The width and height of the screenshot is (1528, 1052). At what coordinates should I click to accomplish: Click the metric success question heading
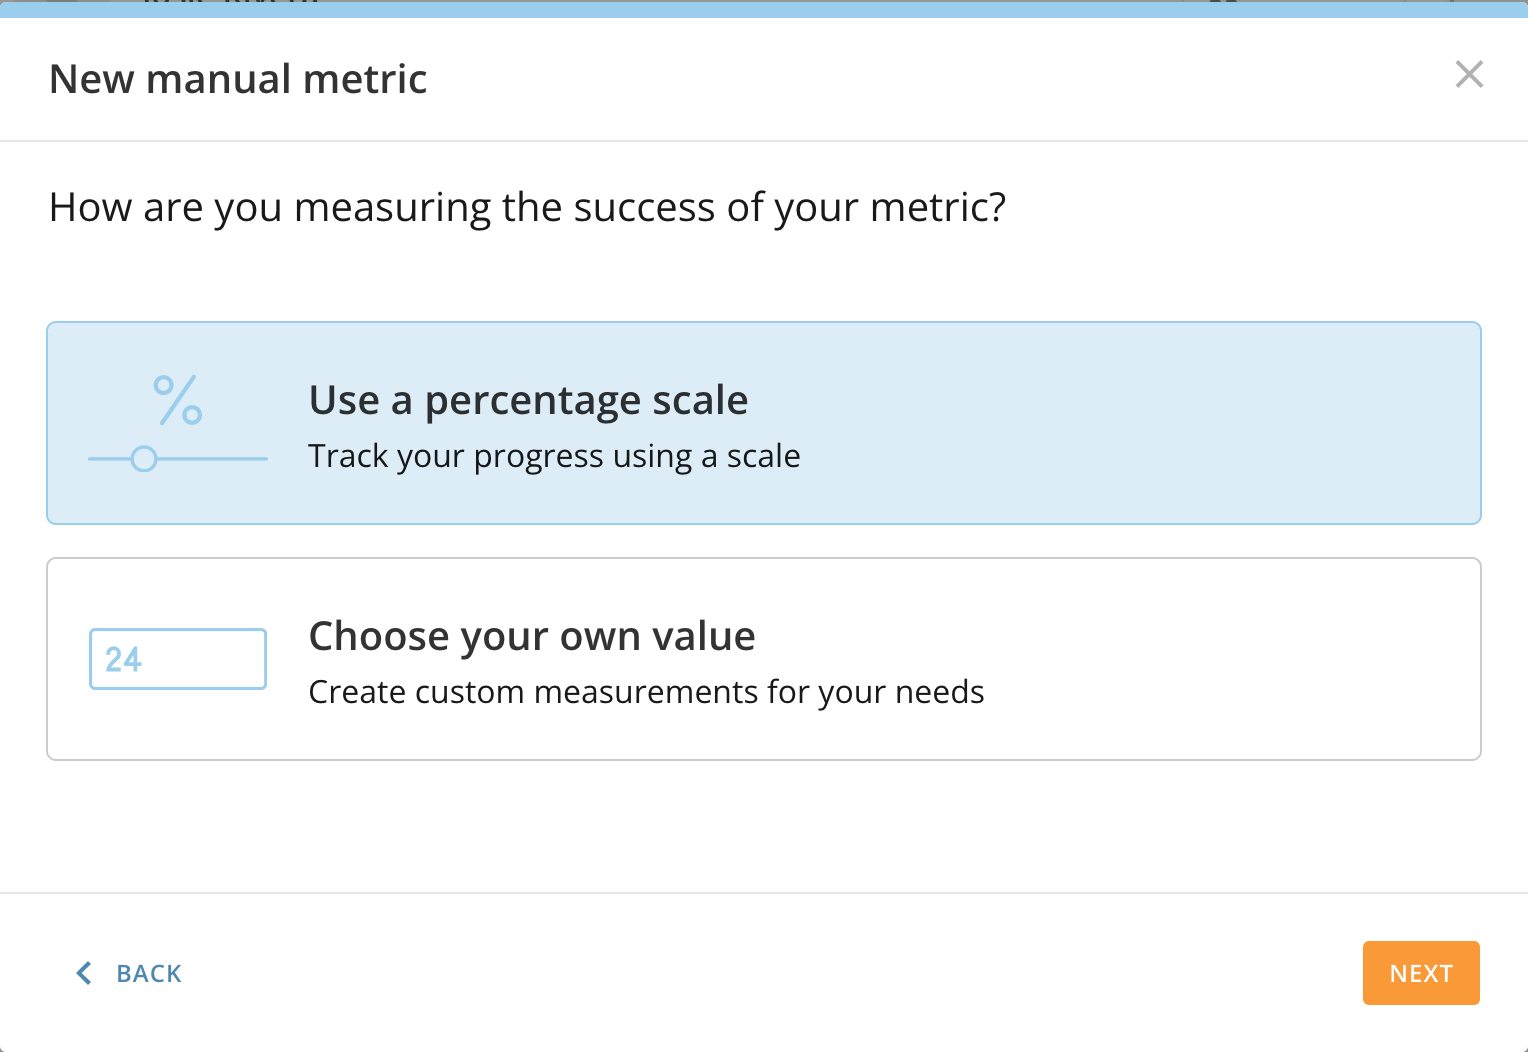pyautogui.click(x=527, y=207)
